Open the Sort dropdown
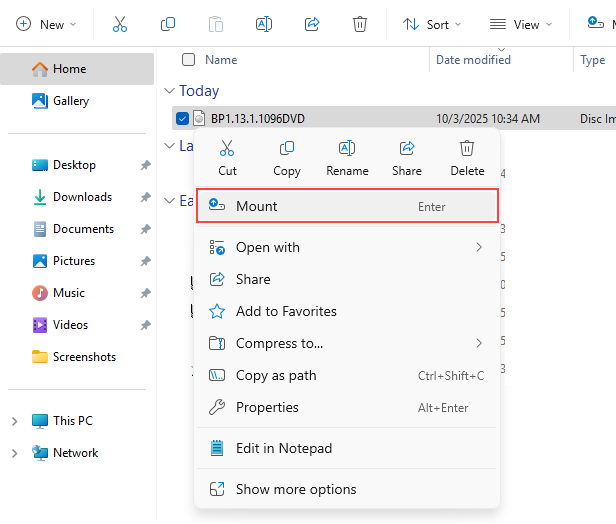The height and width of the screenshot is (524, 616). pyautogui.click(x=432, y=24)
